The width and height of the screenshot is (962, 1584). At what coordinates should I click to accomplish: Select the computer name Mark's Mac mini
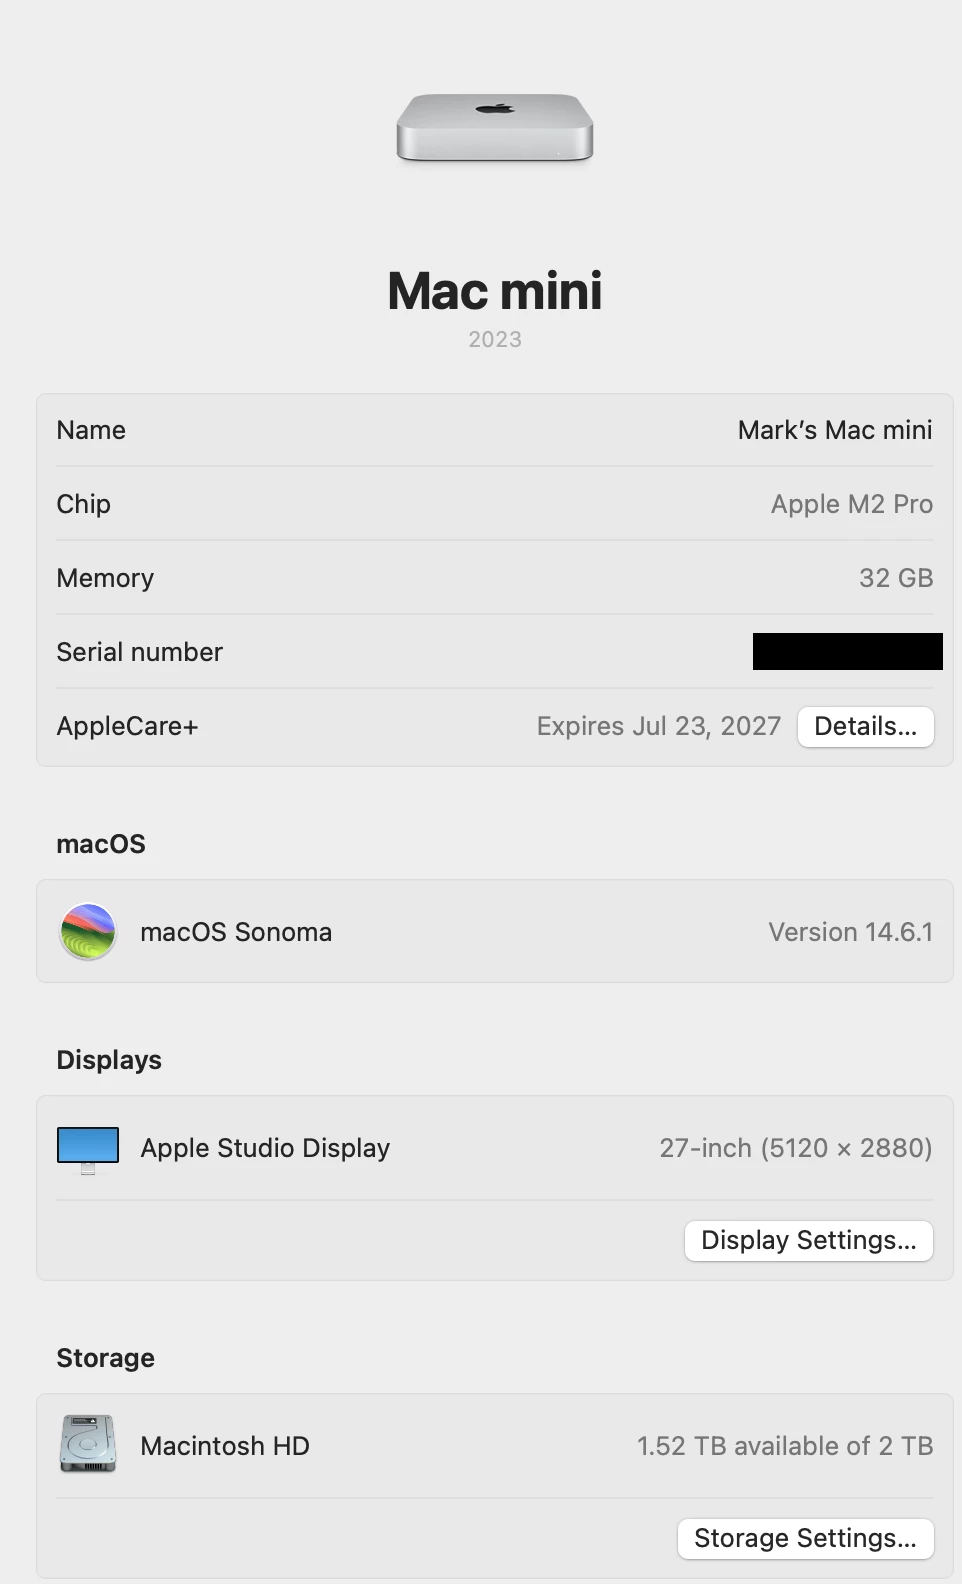pyautogui.click(x=835, y=430)
